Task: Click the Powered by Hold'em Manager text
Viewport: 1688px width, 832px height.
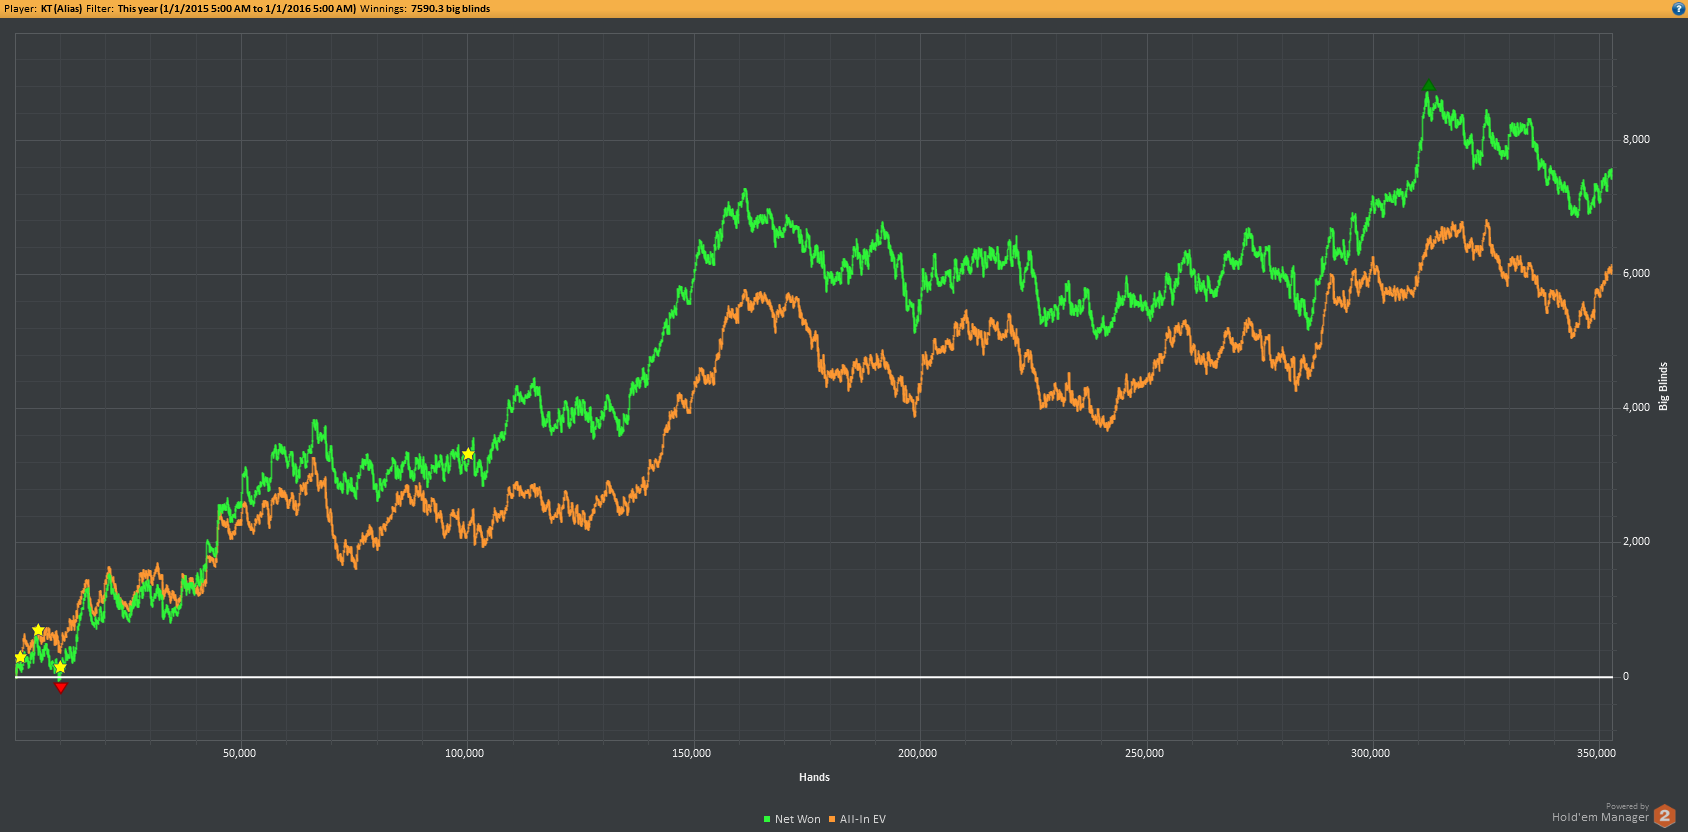Action: (1600, 813)
